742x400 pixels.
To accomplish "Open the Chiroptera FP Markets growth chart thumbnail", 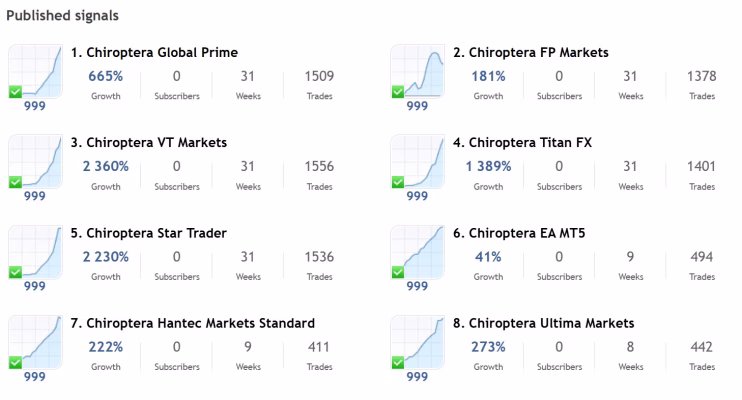I will (x=417, y=71).
